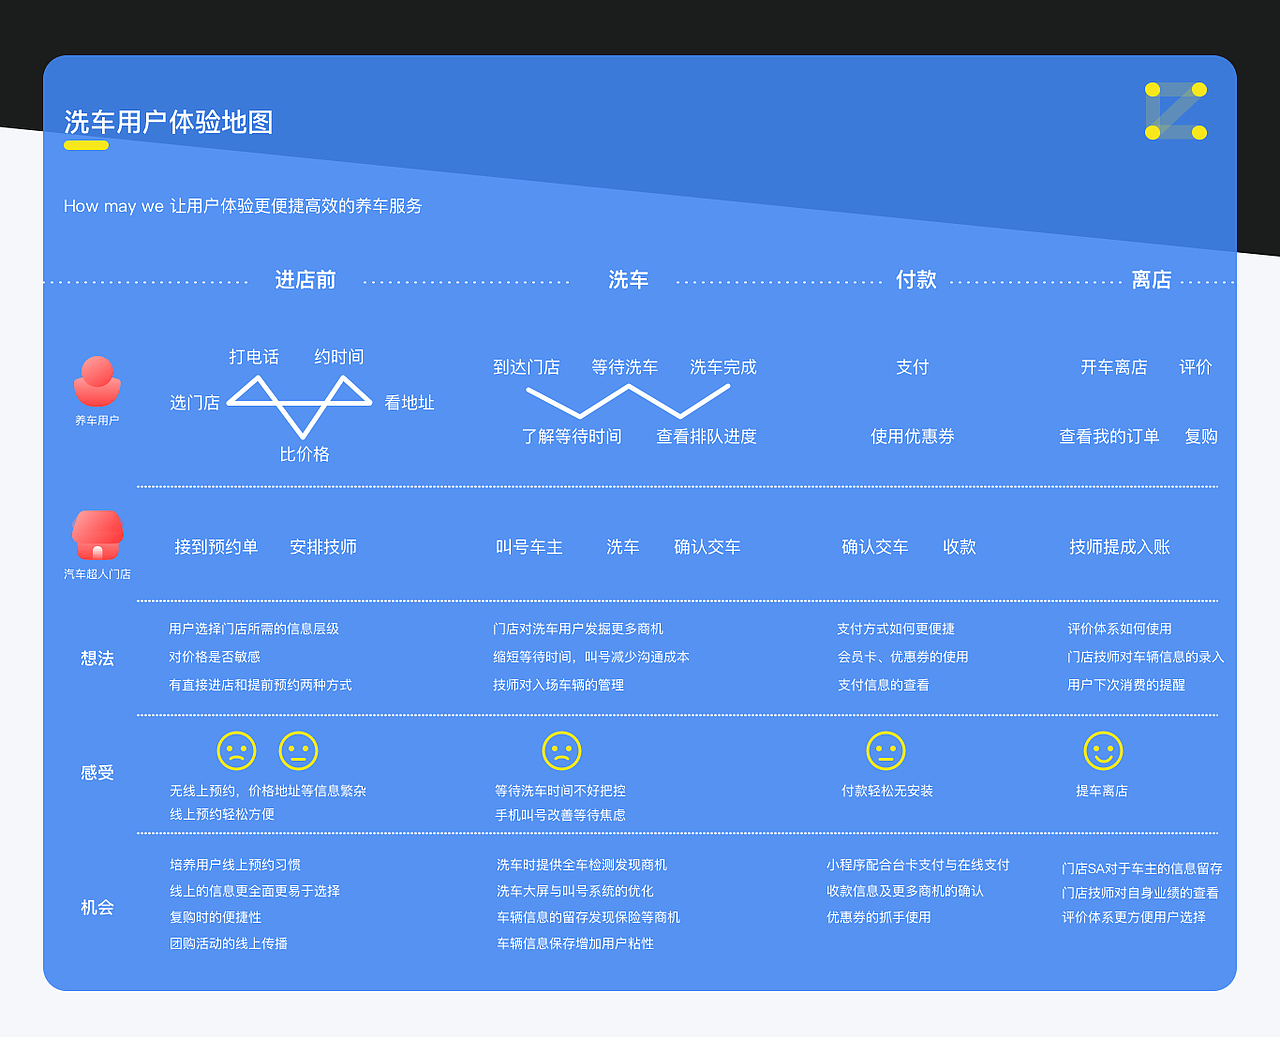Screen dimensions: 1280x1037
Task: Click 付款轻松无安装 text
Action: pos(887,791)
